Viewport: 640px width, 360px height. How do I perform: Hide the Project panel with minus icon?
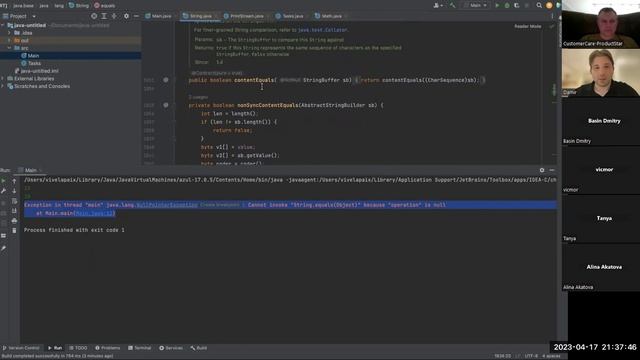click(136, 16)
